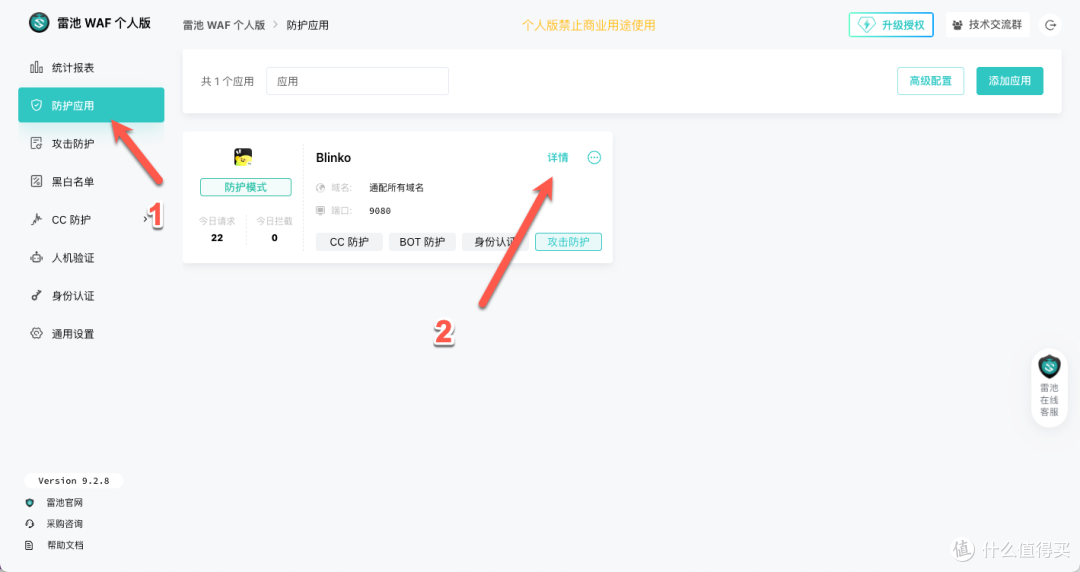Click the group icon in 技术交流群

[957, 25]
